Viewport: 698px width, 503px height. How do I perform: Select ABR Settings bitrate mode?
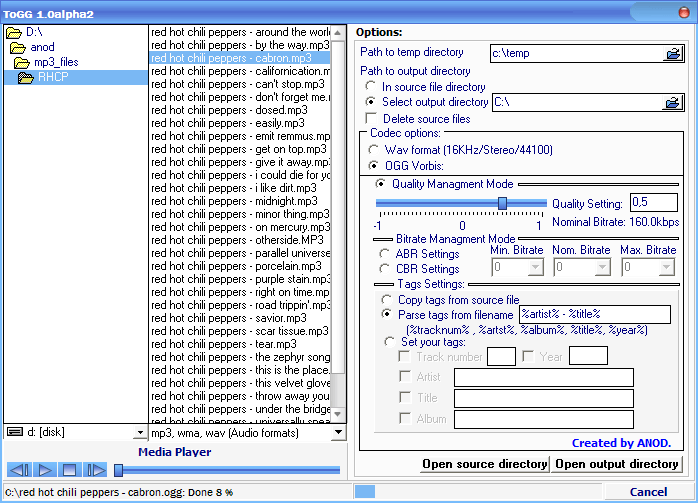click(x=384, y=254)
